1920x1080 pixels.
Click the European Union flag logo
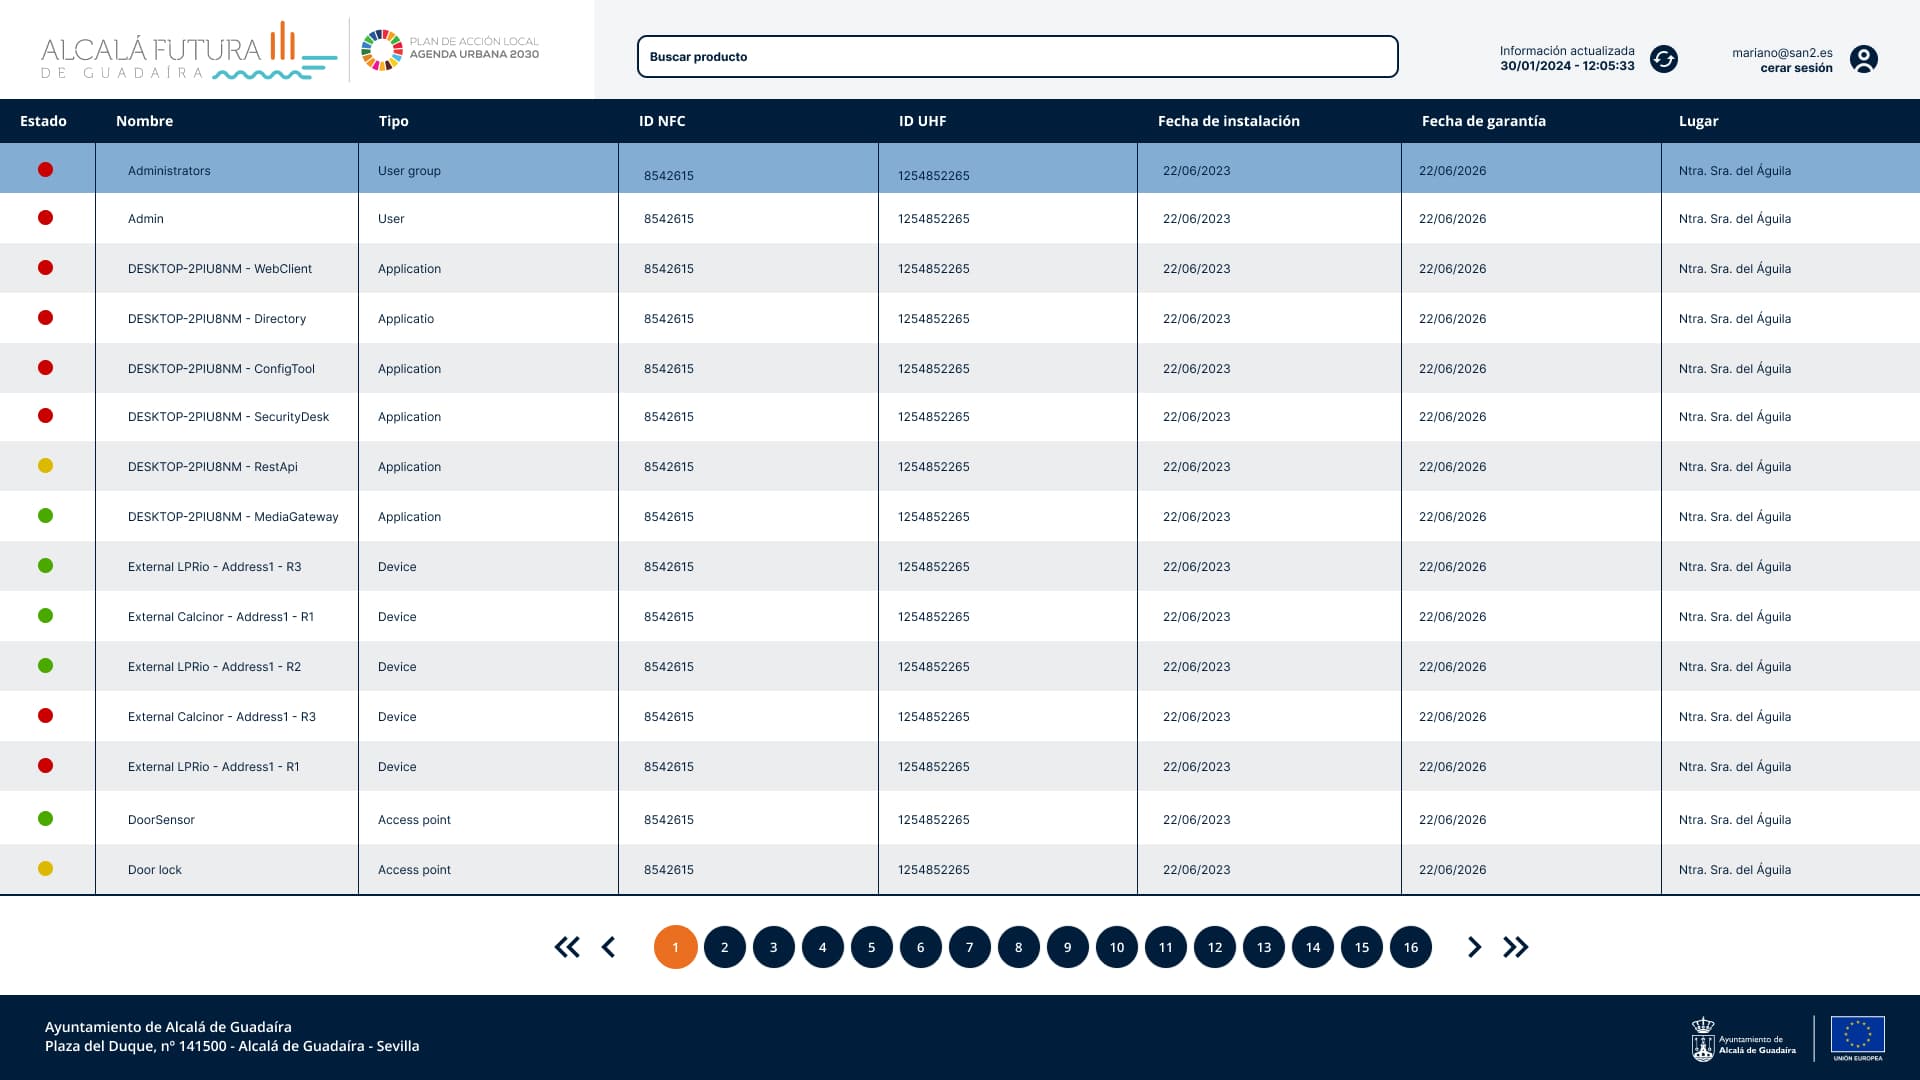coord(1857,1038)
